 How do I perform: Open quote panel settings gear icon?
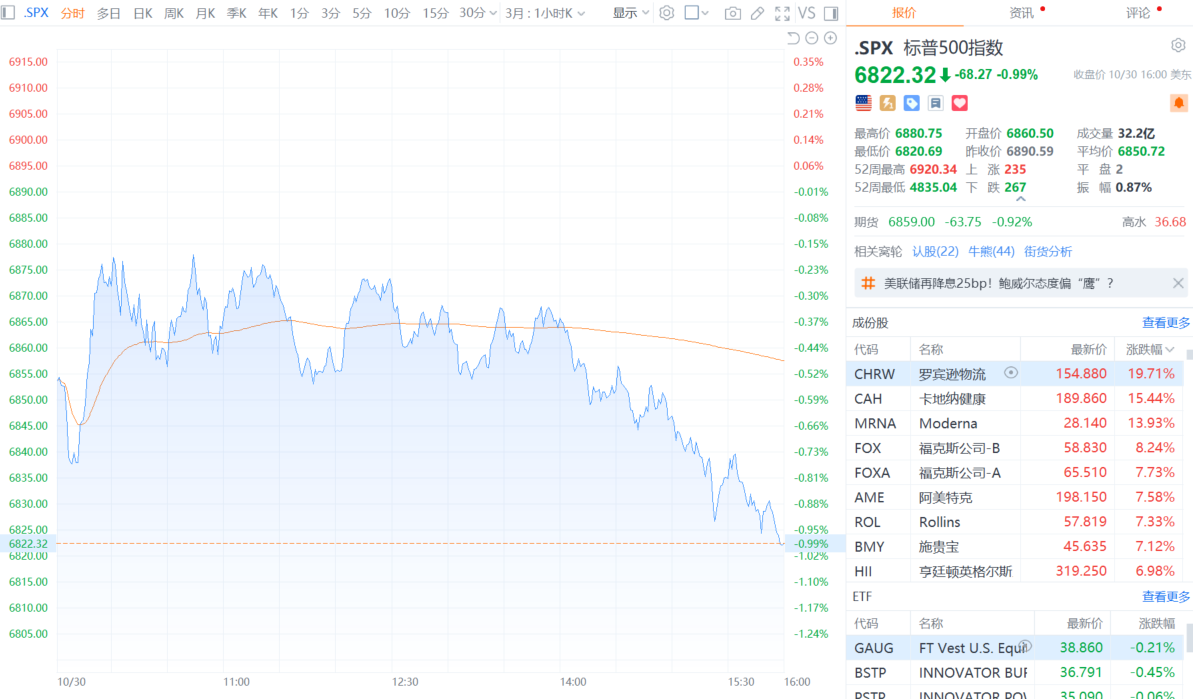1178,46
